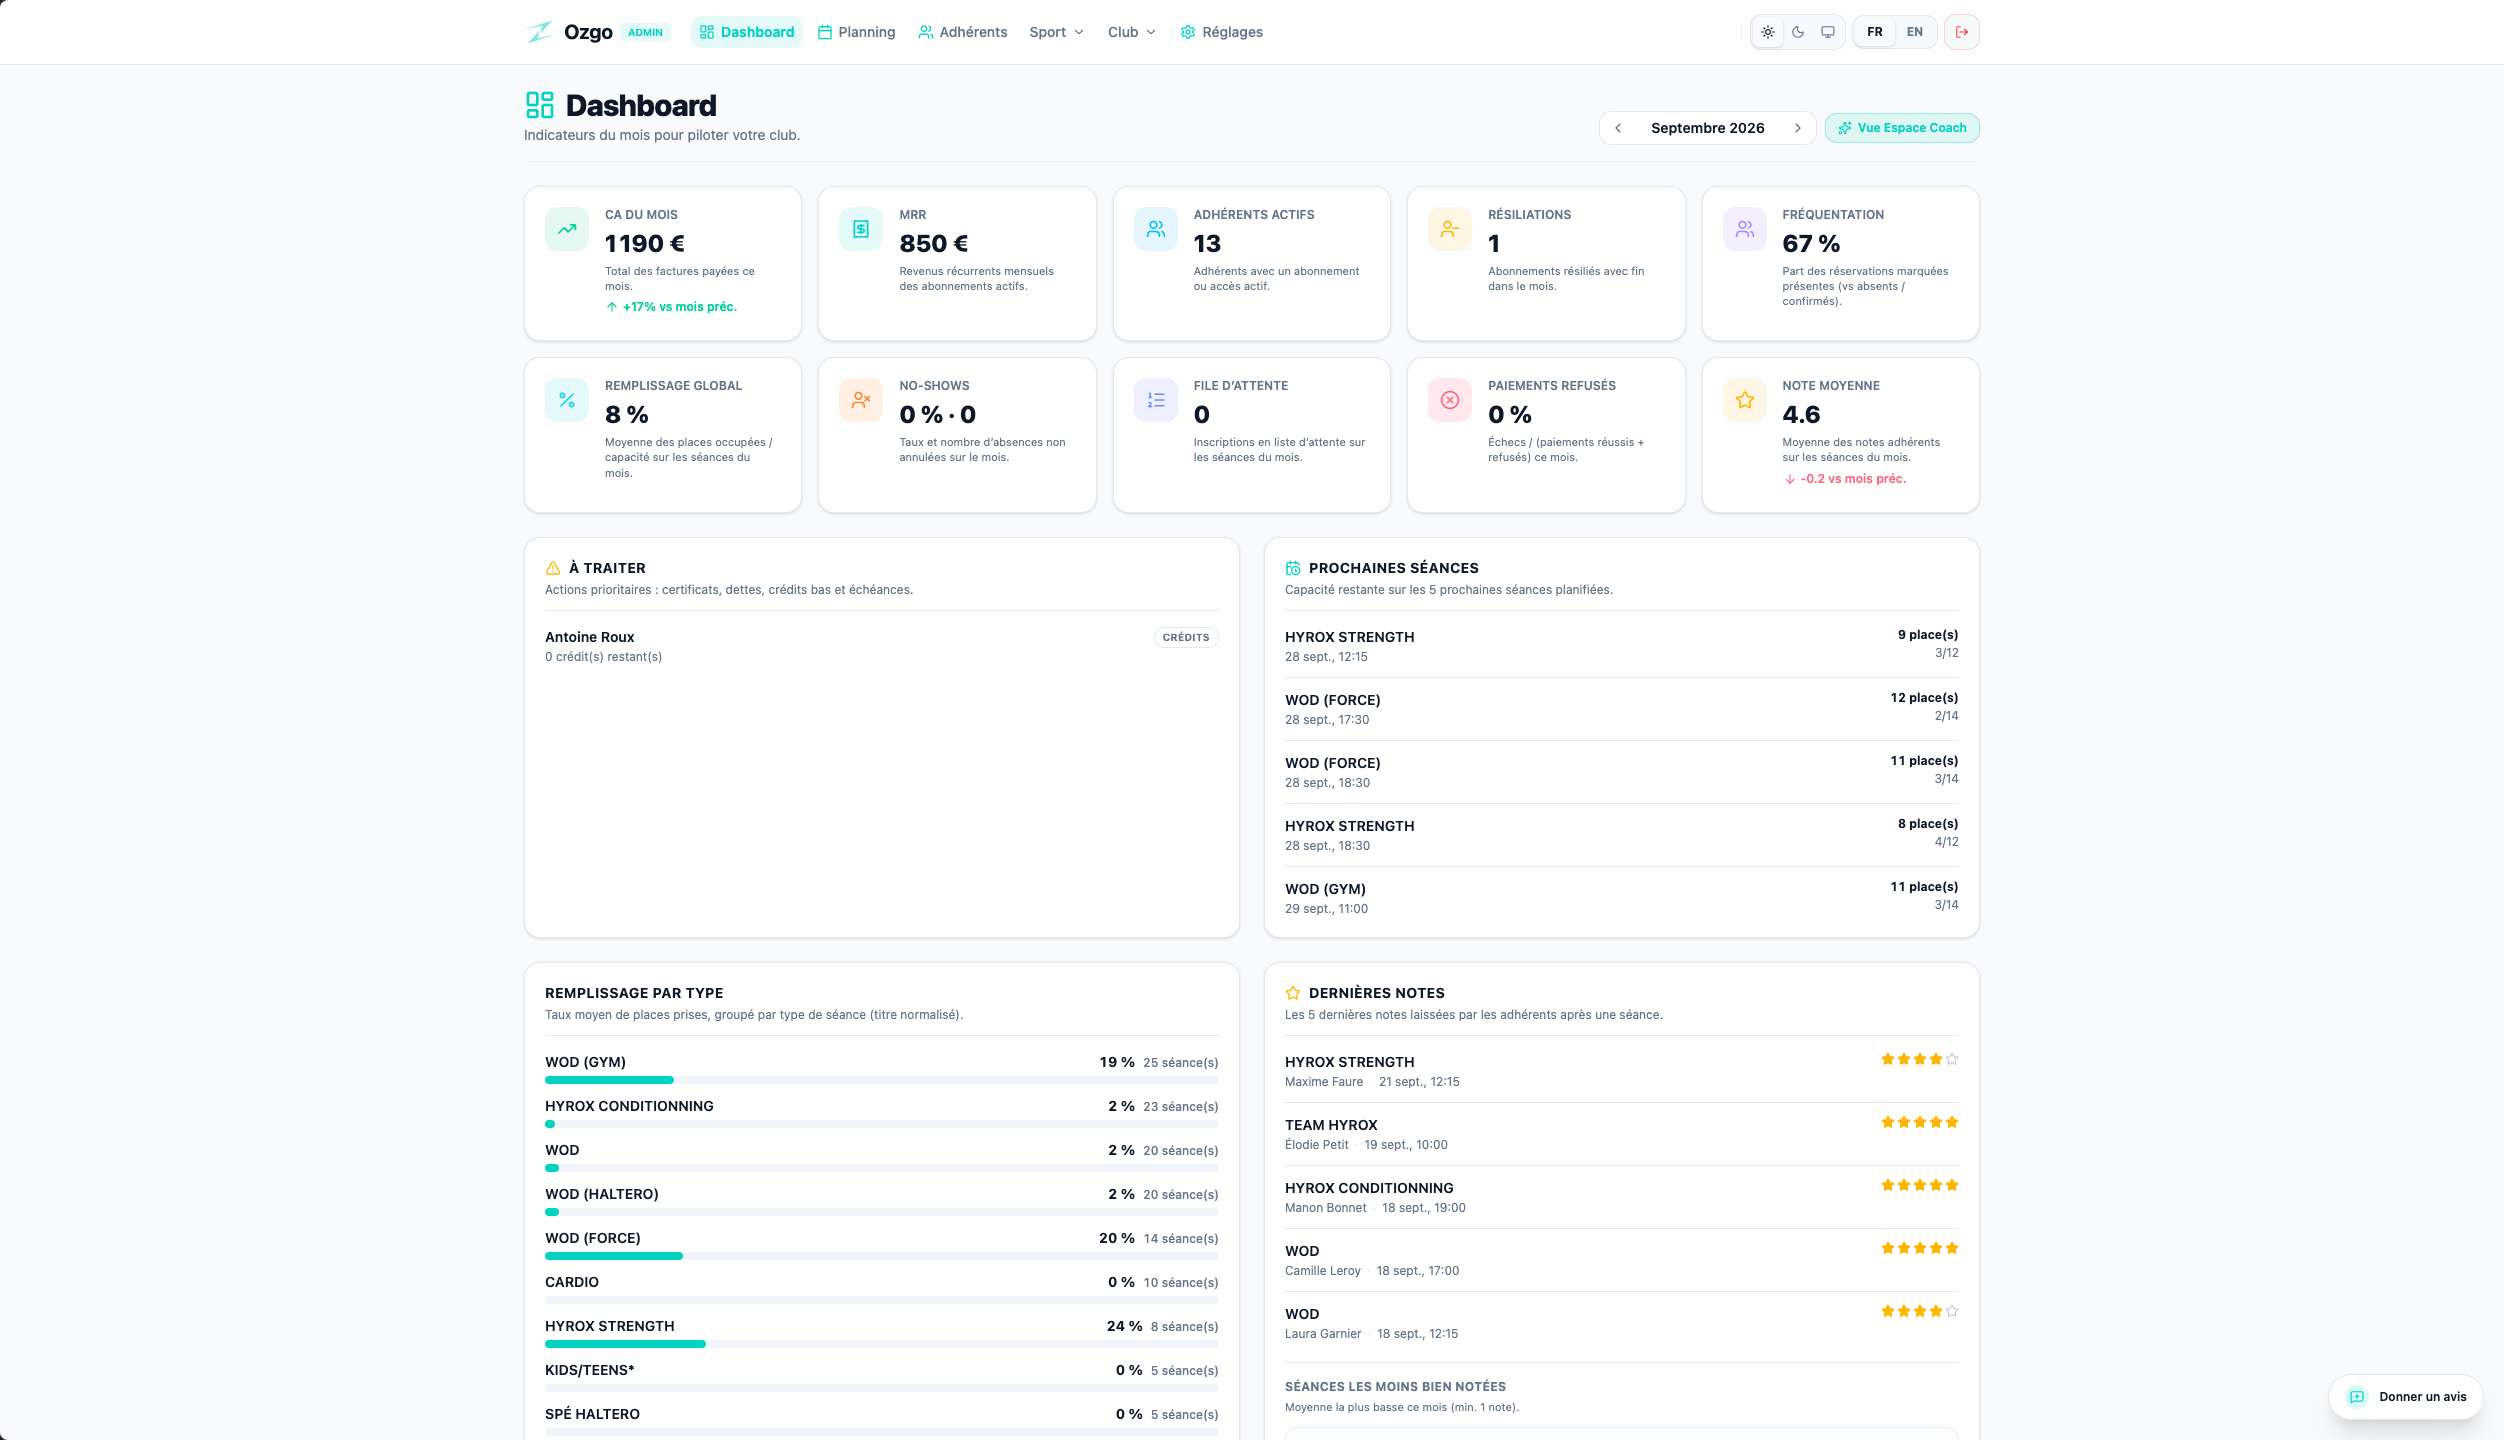The image size is (2504, 1440).
Task: Click the No-shows user-x icon
Action: click(x=861, y=400)
